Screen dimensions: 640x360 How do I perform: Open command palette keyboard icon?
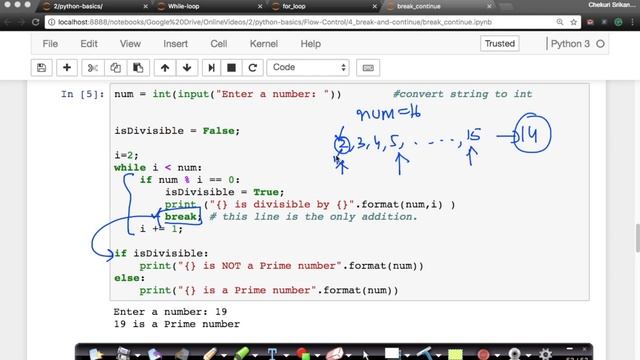coord(368,68)
